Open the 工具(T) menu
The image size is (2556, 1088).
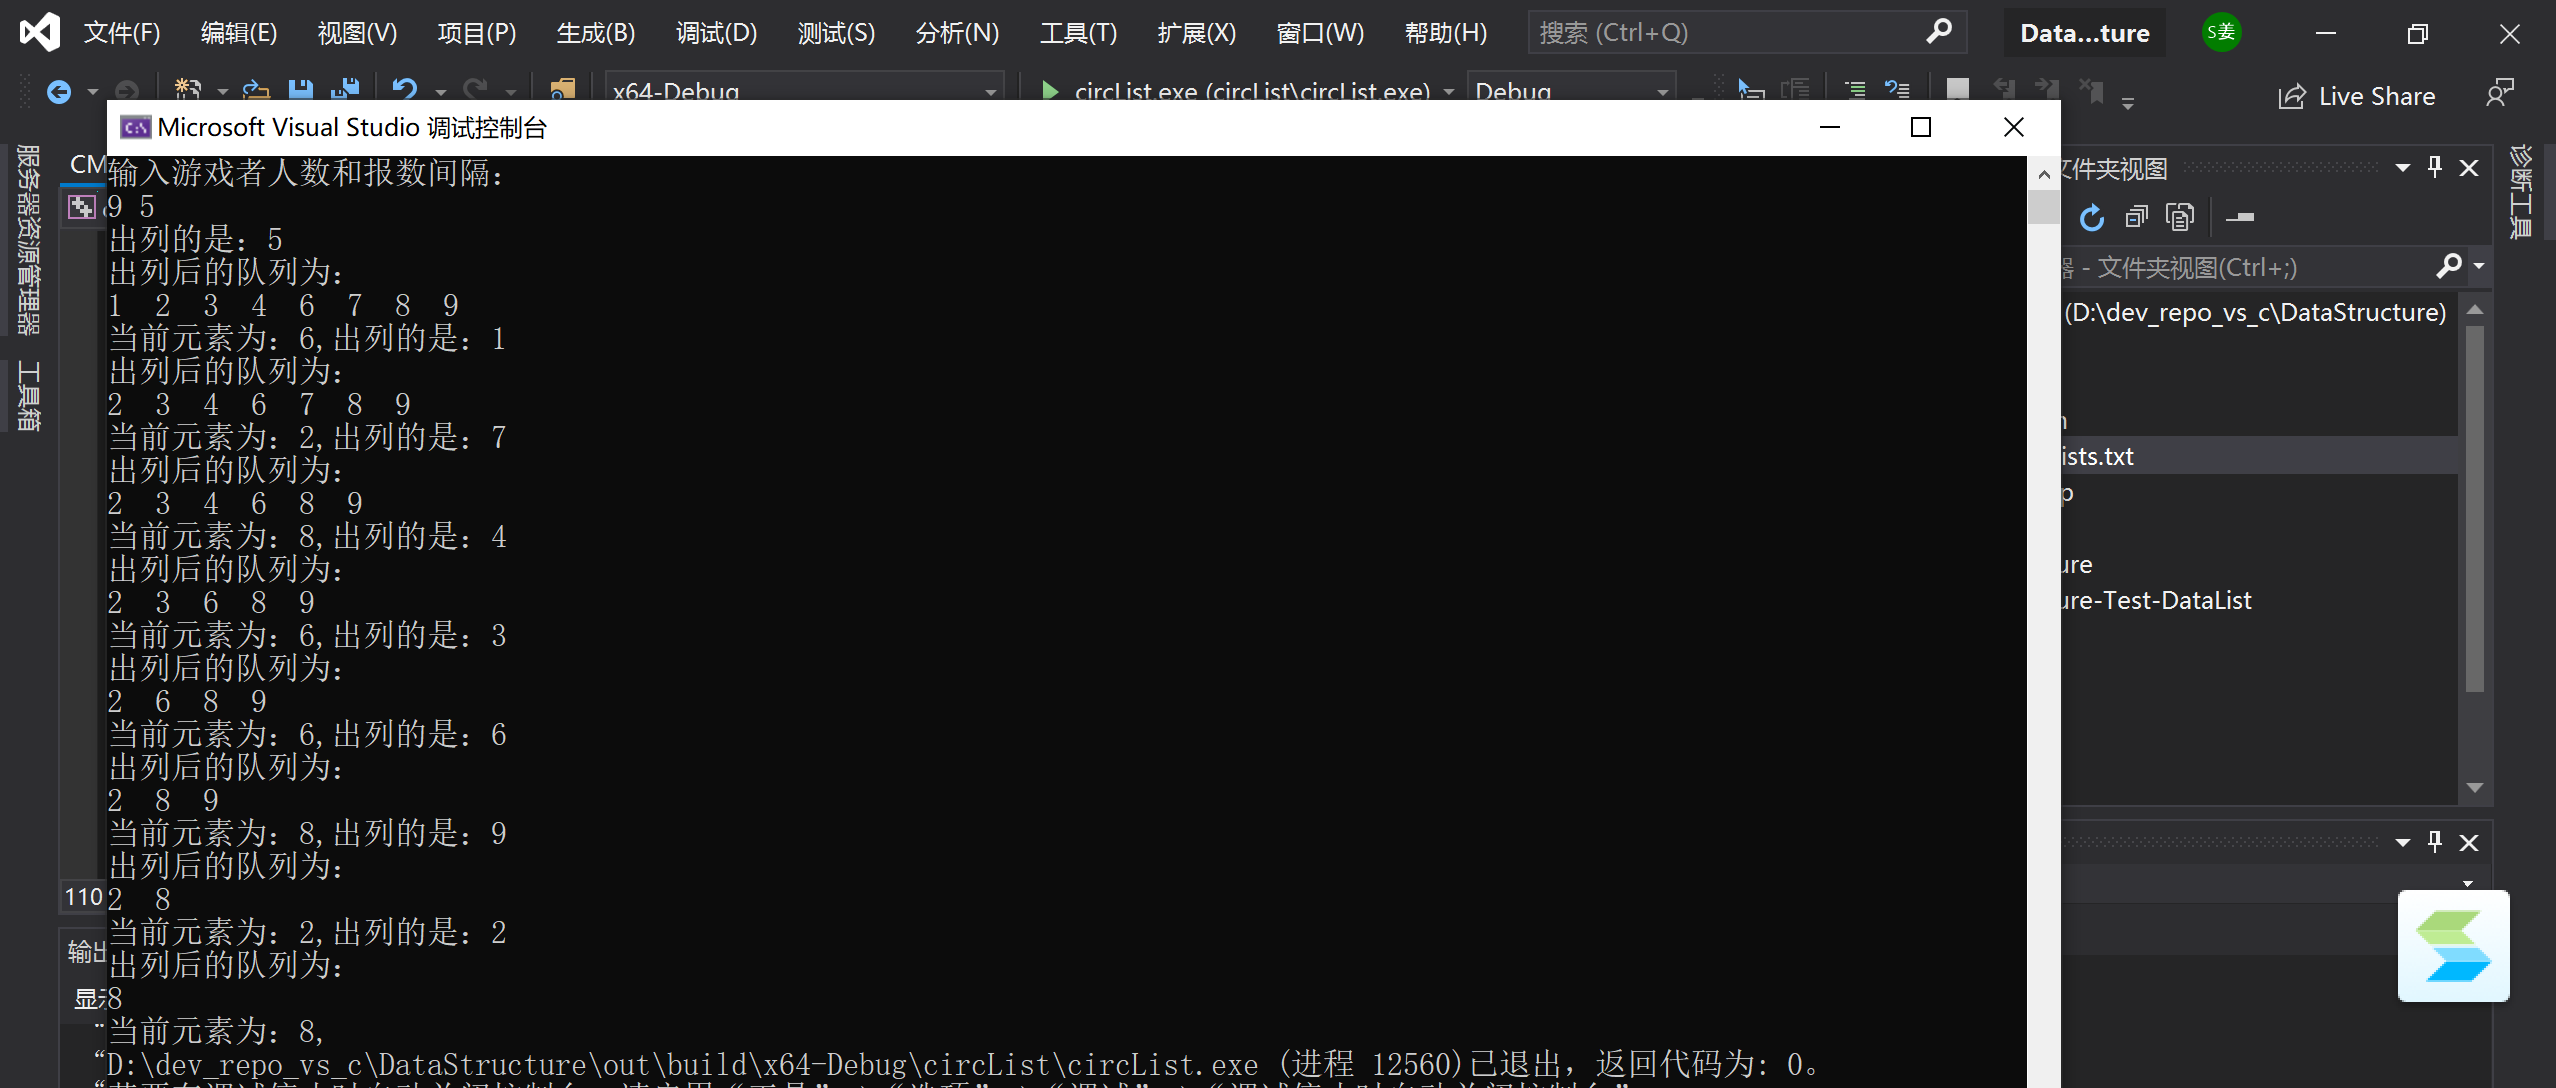pyautogui.click(x=1078, y=33)
